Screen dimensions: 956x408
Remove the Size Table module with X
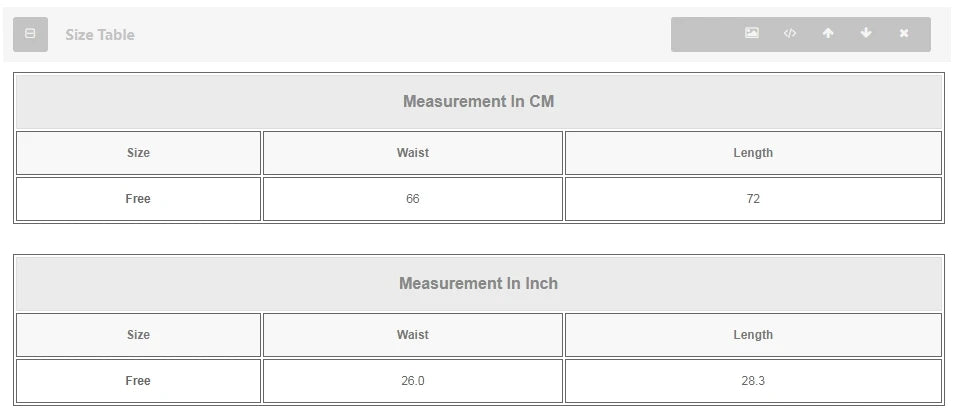tap(904, 33)
